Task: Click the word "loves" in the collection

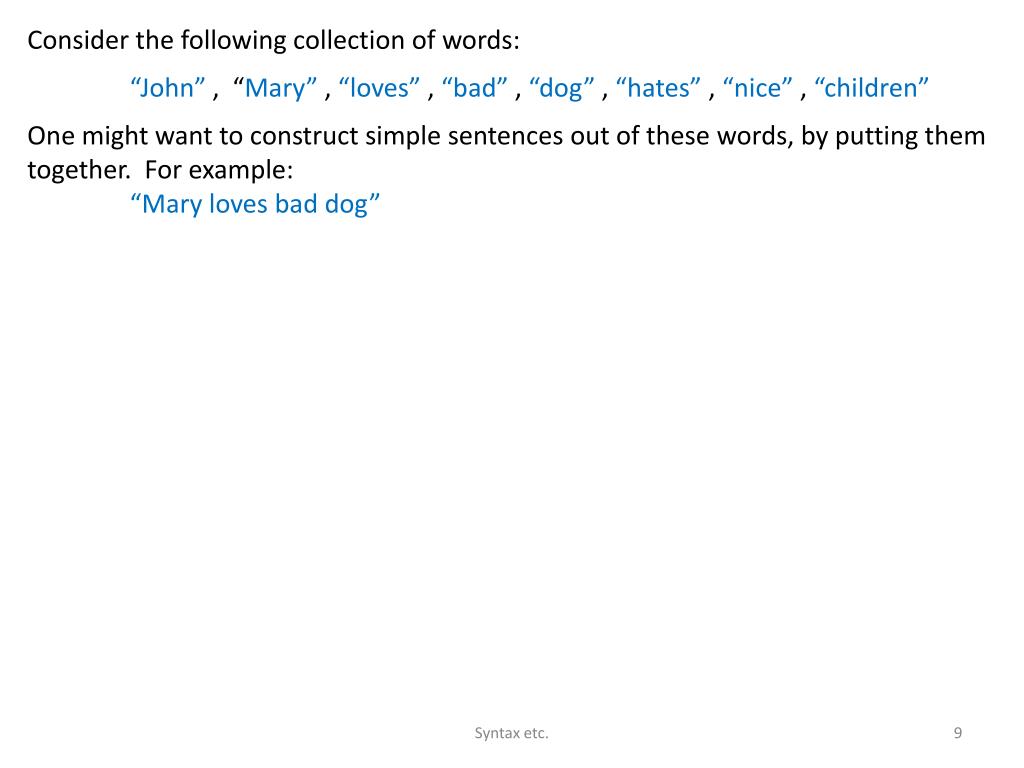Action: [x=379, y=88]
